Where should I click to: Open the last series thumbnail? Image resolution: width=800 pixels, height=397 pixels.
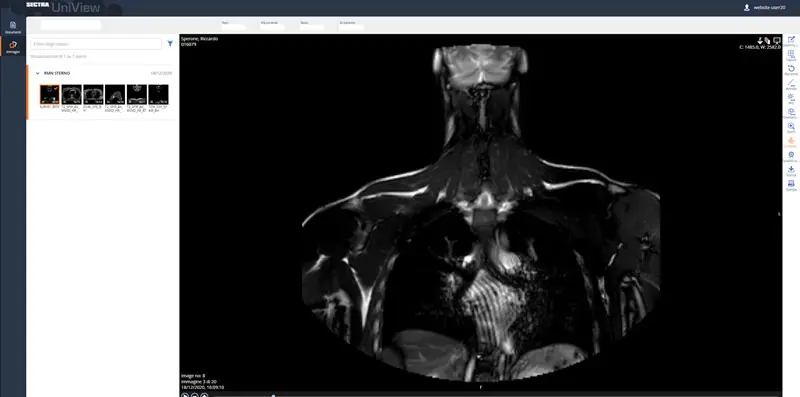click(159, 94)
